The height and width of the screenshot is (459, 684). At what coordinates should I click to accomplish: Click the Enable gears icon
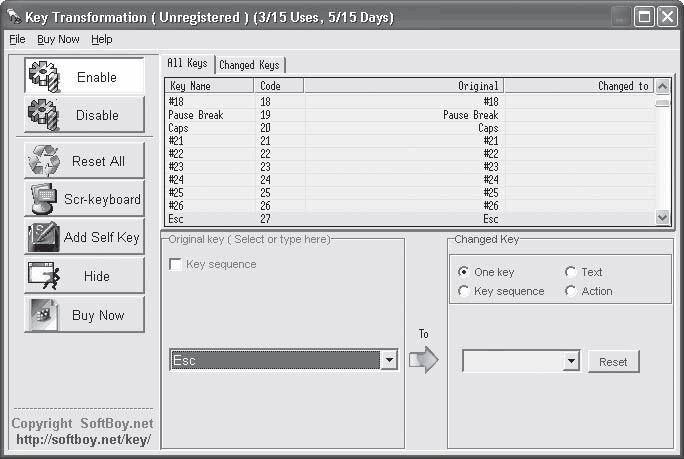click(x=44, y=76)
